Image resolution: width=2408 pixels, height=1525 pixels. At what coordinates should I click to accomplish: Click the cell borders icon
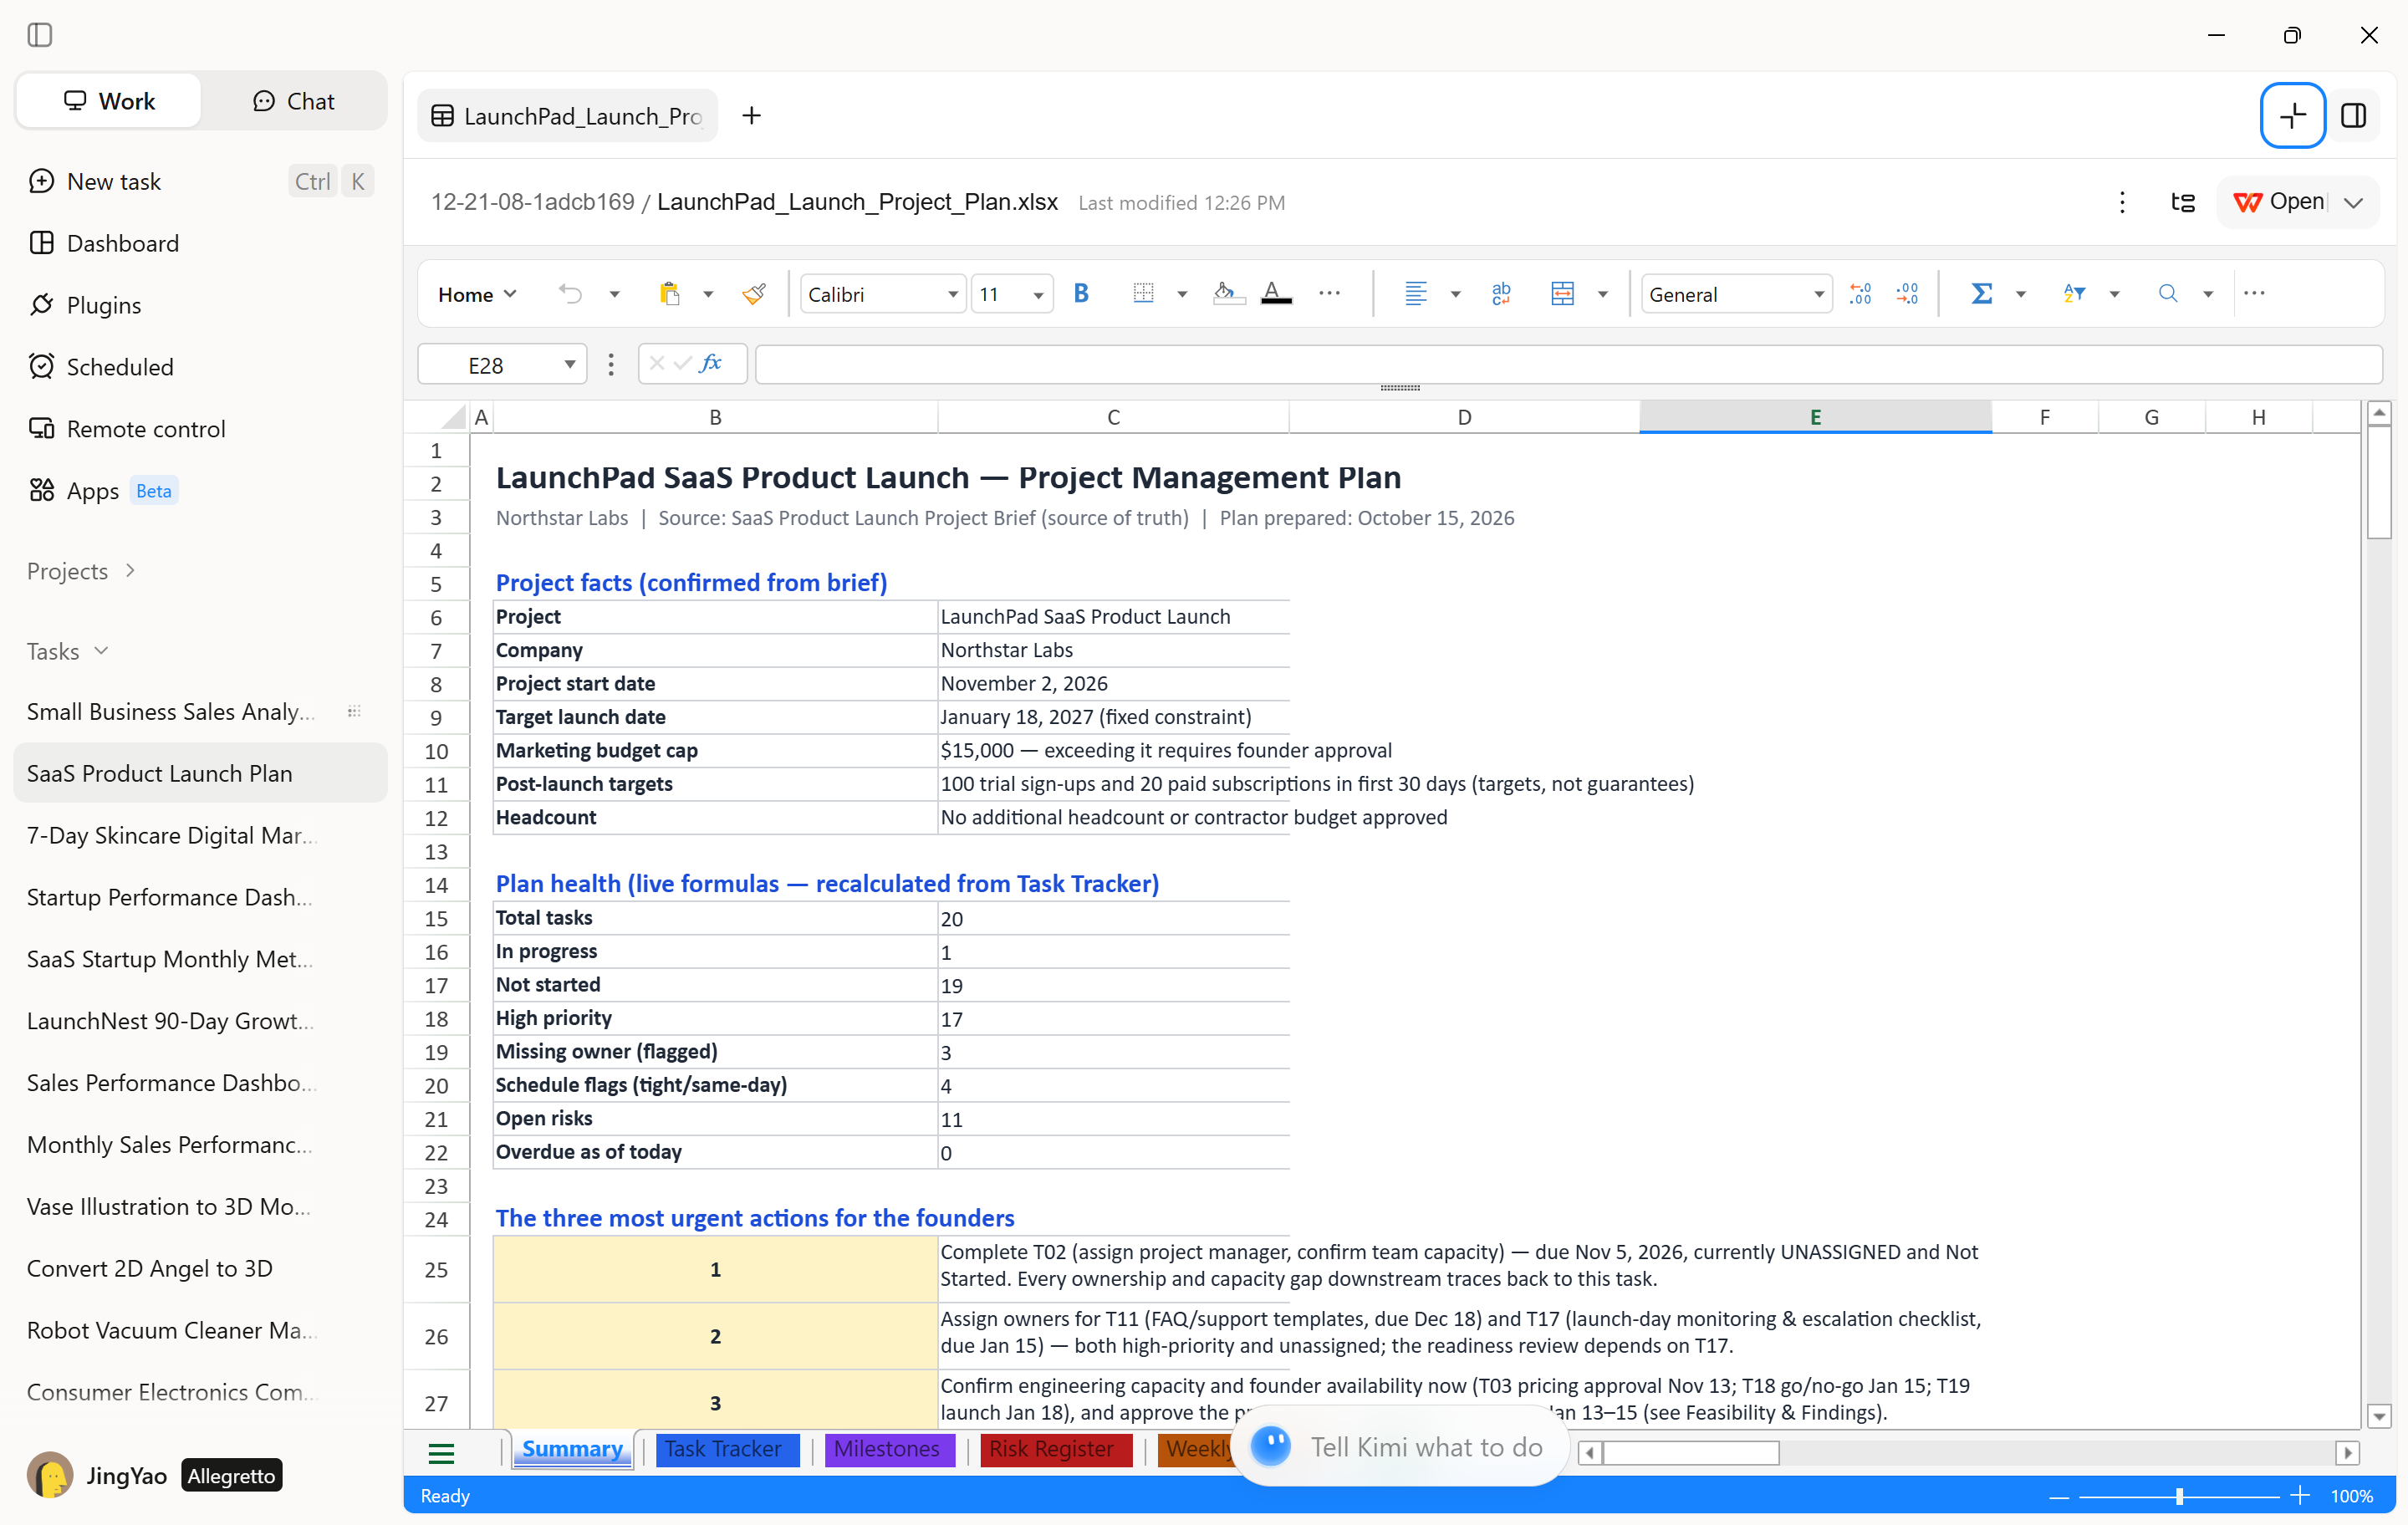coord(1143,294)
